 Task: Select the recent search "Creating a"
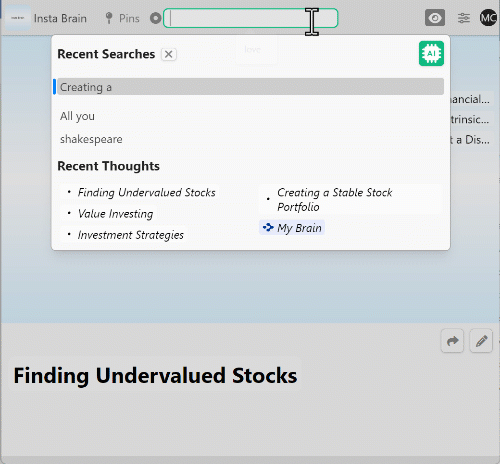coord(250,87)
